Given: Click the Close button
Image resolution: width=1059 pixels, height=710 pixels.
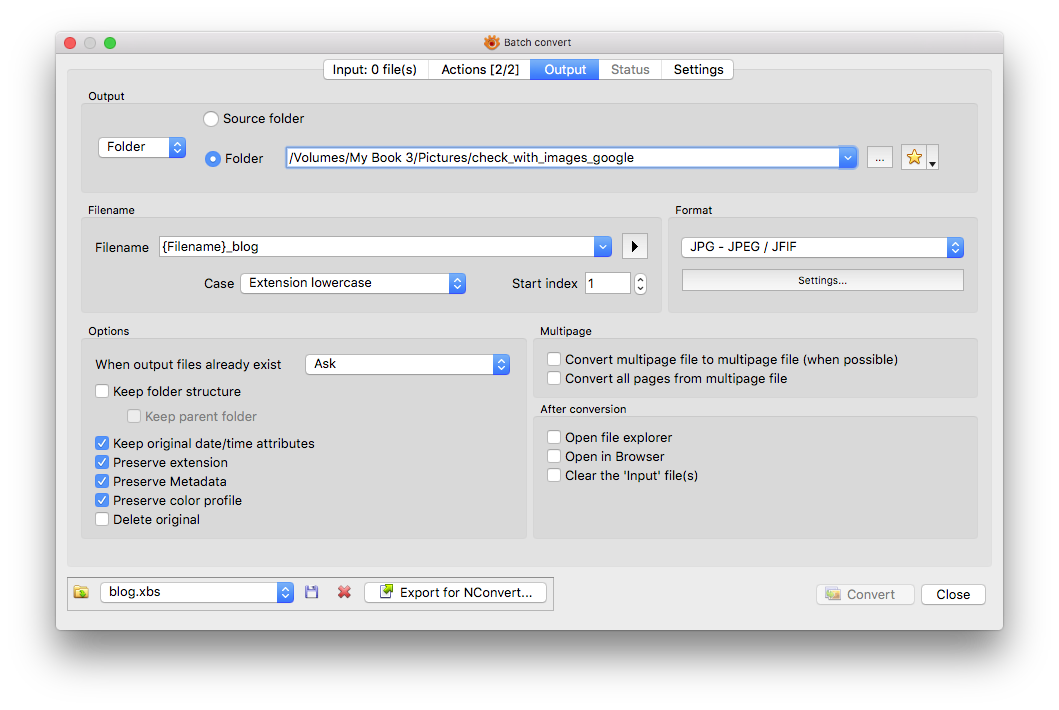Looking at the screenshot, I should tap(953, 594).
